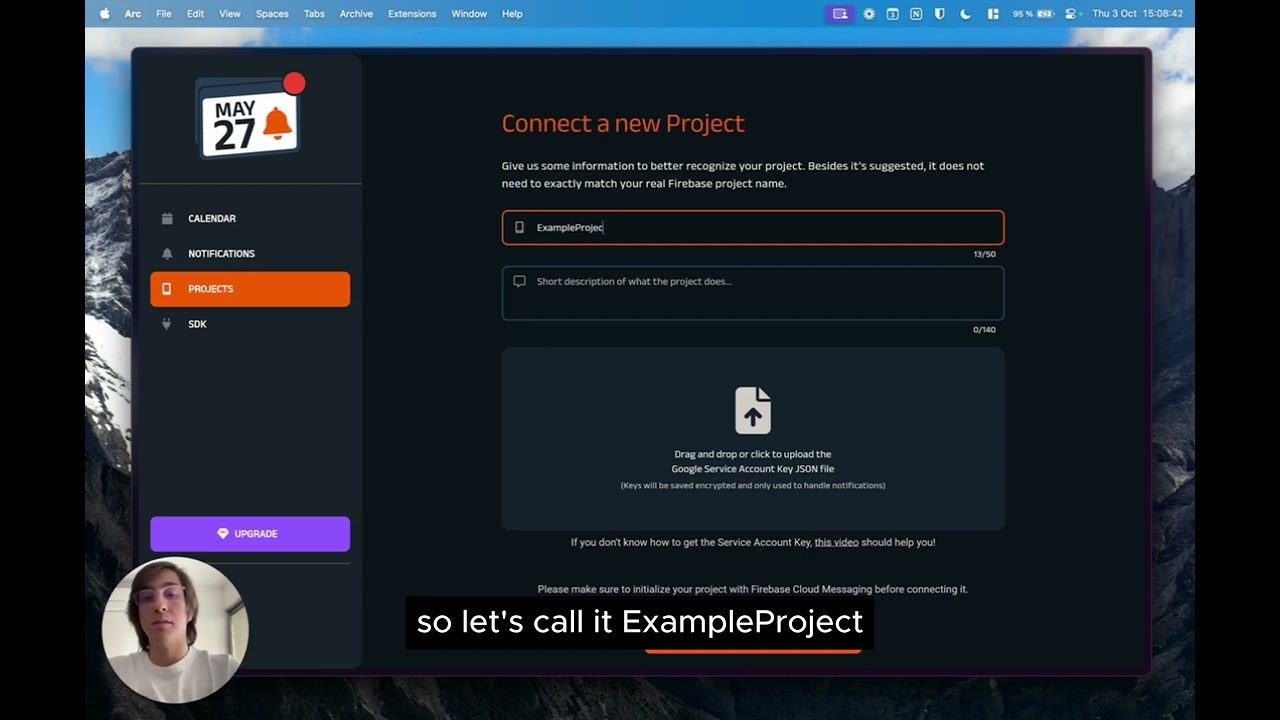This screenshot has height=720, width=1280.
Task: Click the date and time Thu 3 Oct
Action: pos(1137,14)
